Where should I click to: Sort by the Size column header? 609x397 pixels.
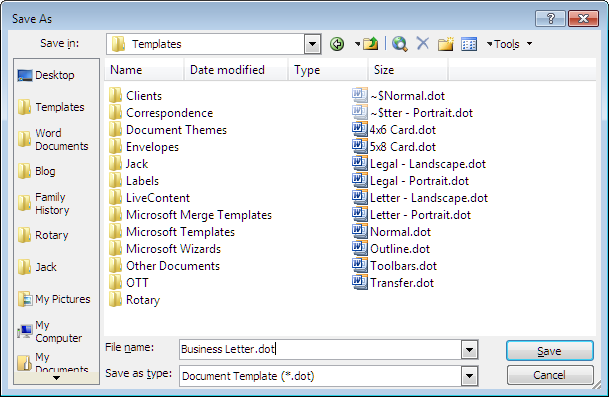408,70
